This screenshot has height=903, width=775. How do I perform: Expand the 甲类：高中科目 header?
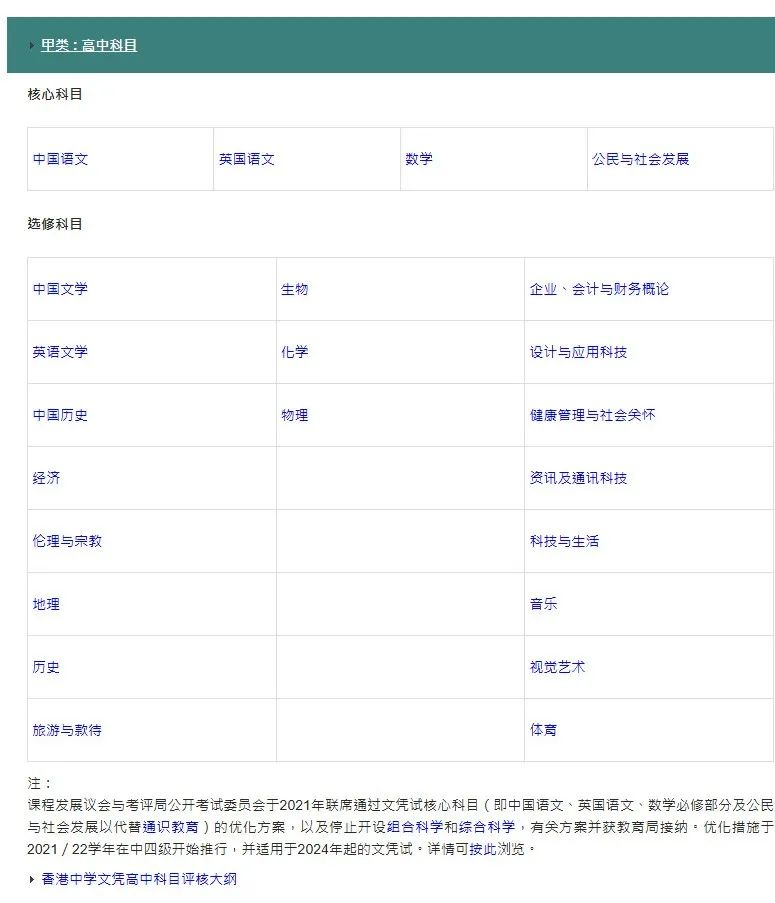pyautogui.click(x=89, y=45)
